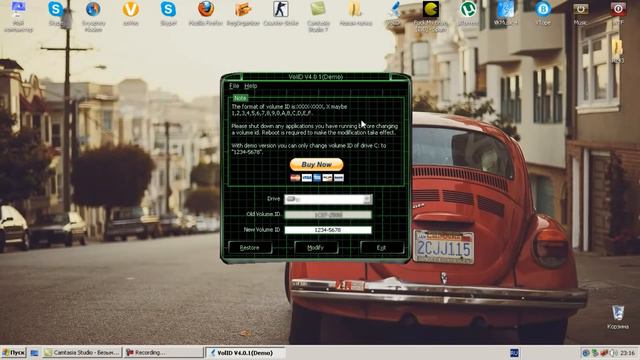Screen dimensions: 640x360
Task: Switch to Recording taskbar button
Action: tap(163, 353)
